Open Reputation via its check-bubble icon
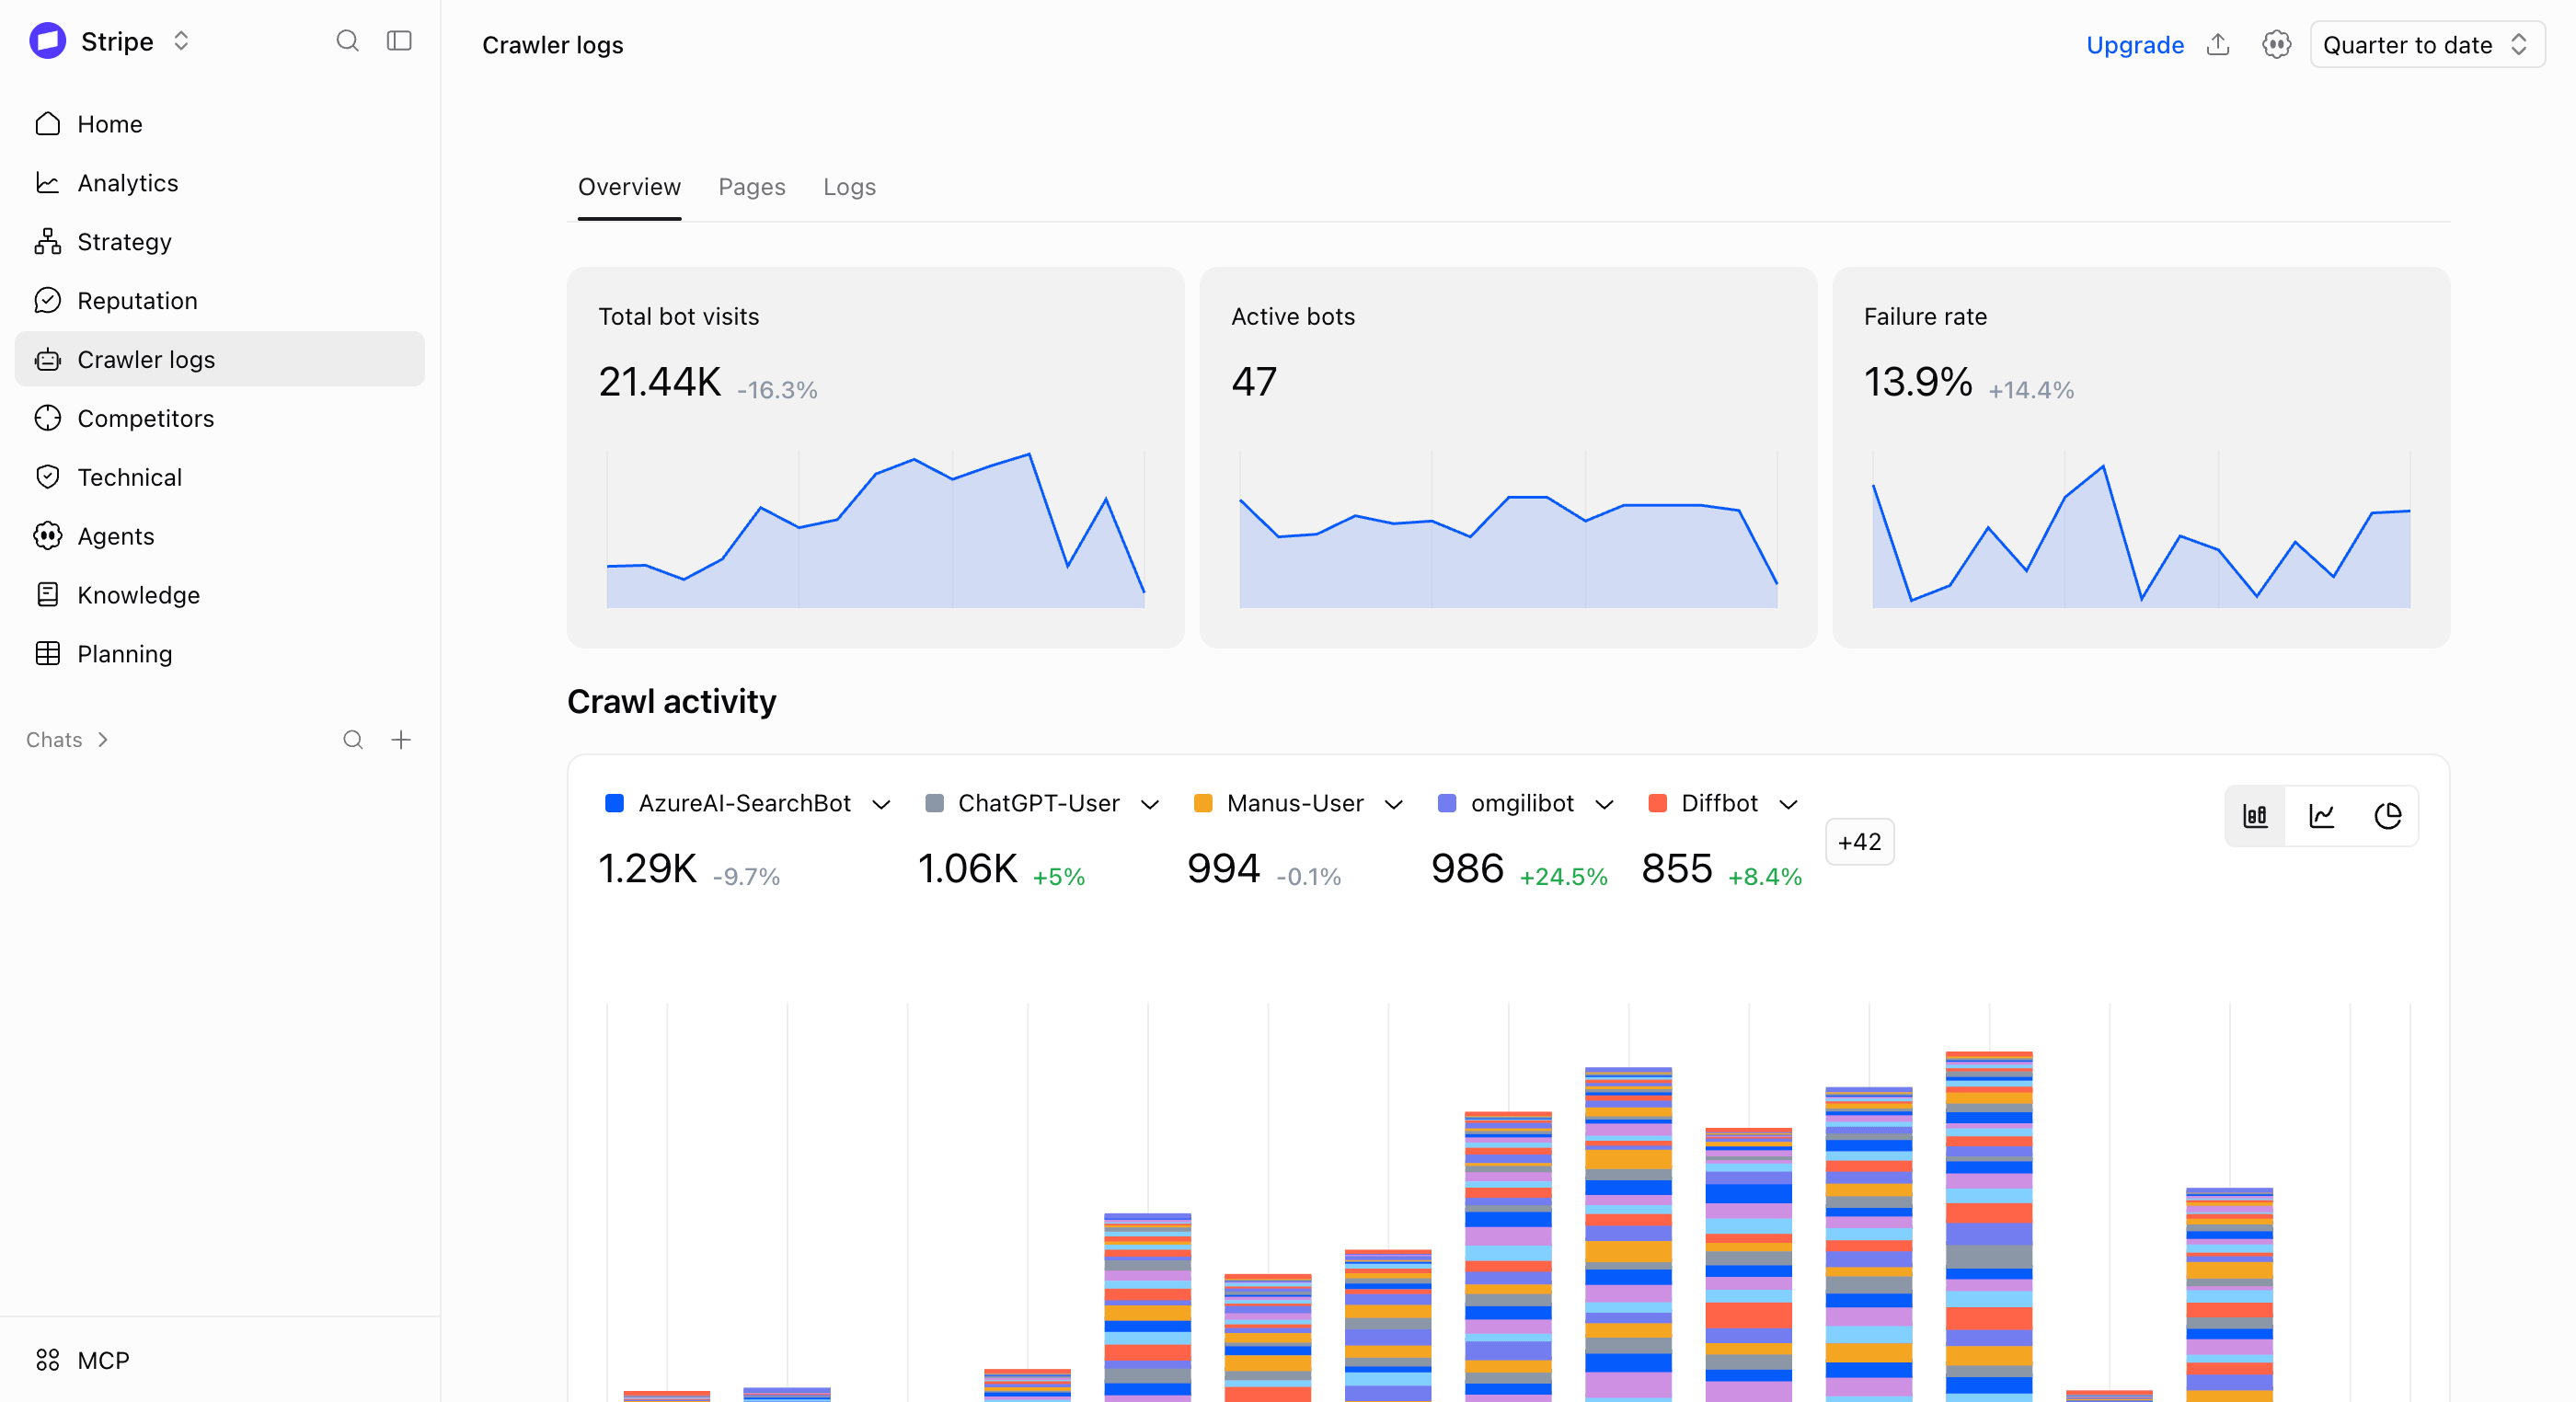Screen dimensions: 2576x1402 (x=48, y=301)
